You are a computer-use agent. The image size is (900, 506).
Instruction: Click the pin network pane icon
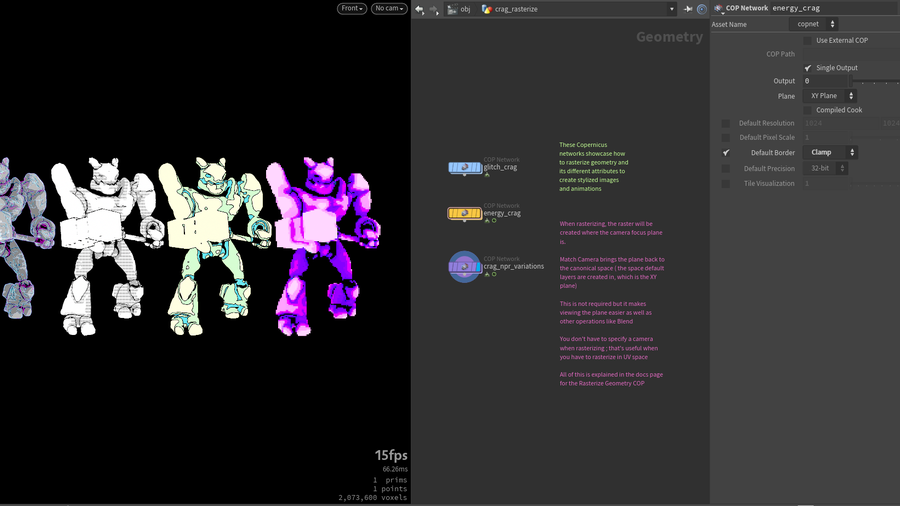tap(689, 9)
